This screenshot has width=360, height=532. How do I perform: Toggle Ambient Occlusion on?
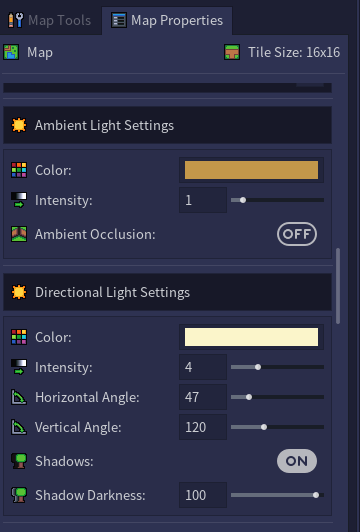(x=297, y=234)
